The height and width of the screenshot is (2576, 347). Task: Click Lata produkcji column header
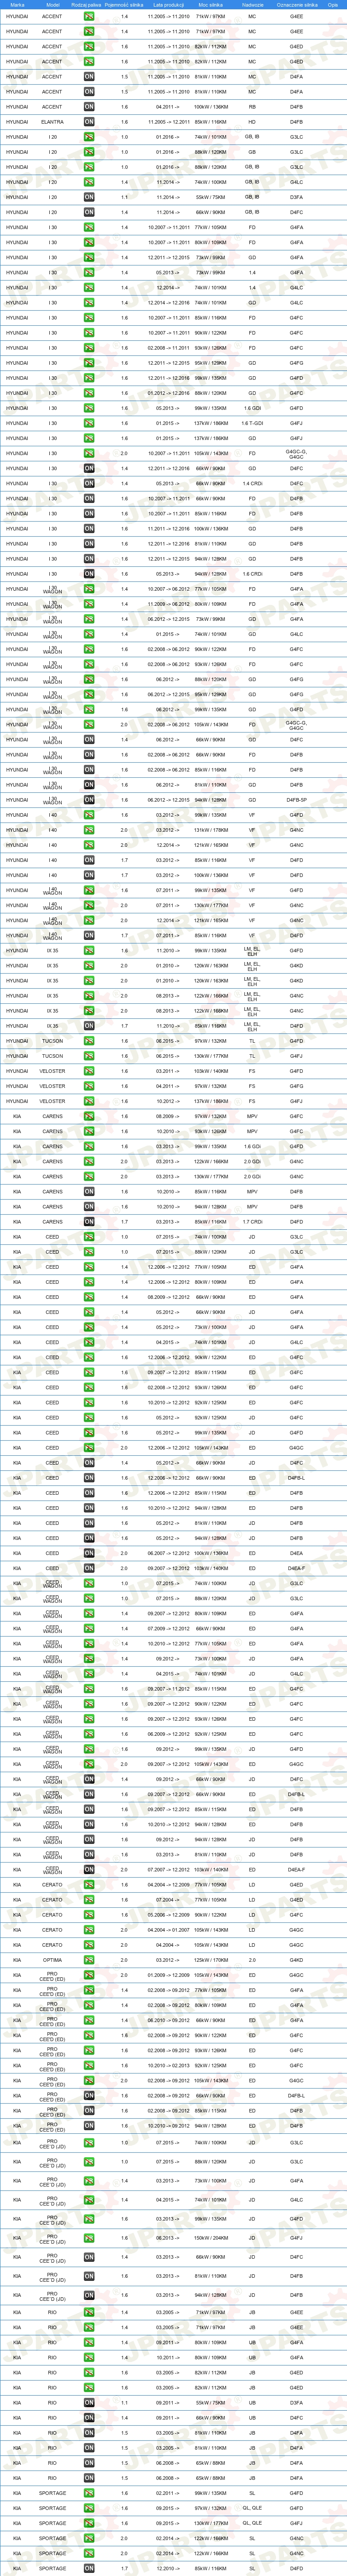pyautogui.click(x=169, y=5)
